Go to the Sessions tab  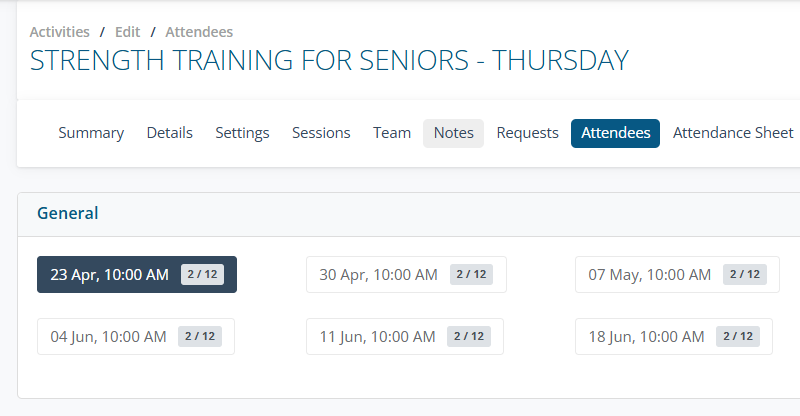[321, 133]
